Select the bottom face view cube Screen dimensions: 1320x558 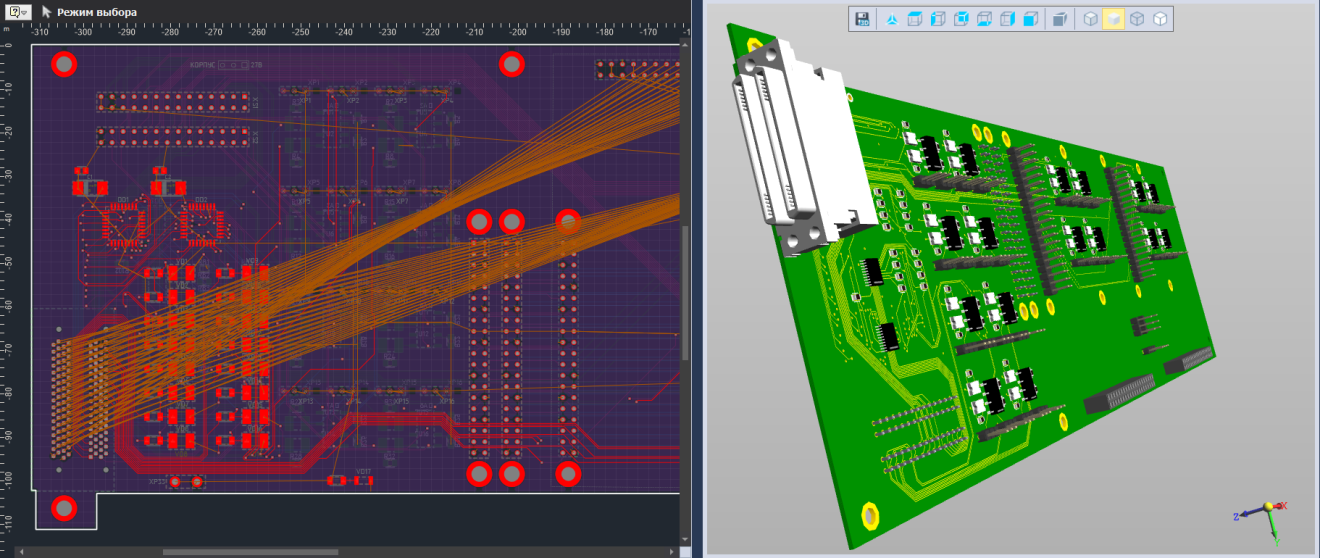click(x=984, y=19)
